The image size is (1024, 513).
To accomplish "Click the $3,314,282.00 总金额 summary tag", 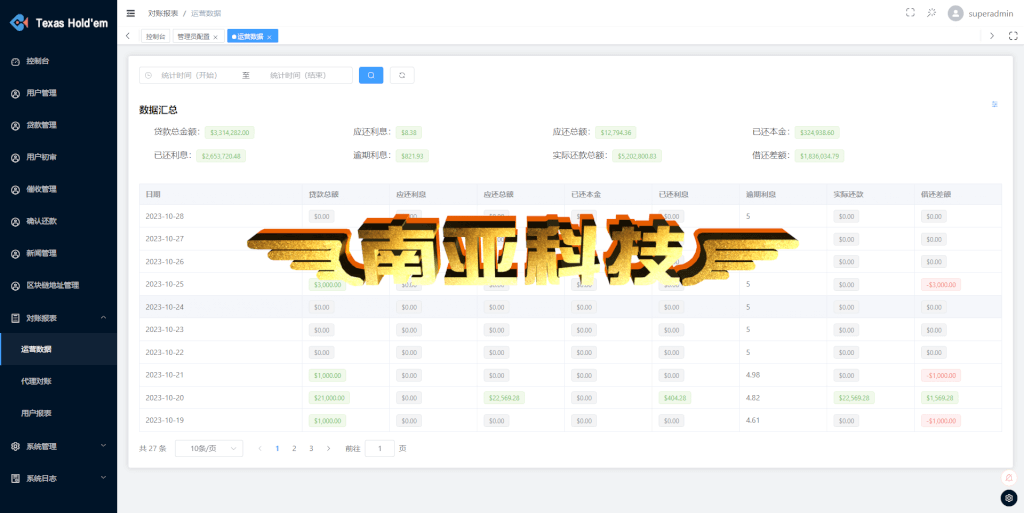I will tap(229, 132).
